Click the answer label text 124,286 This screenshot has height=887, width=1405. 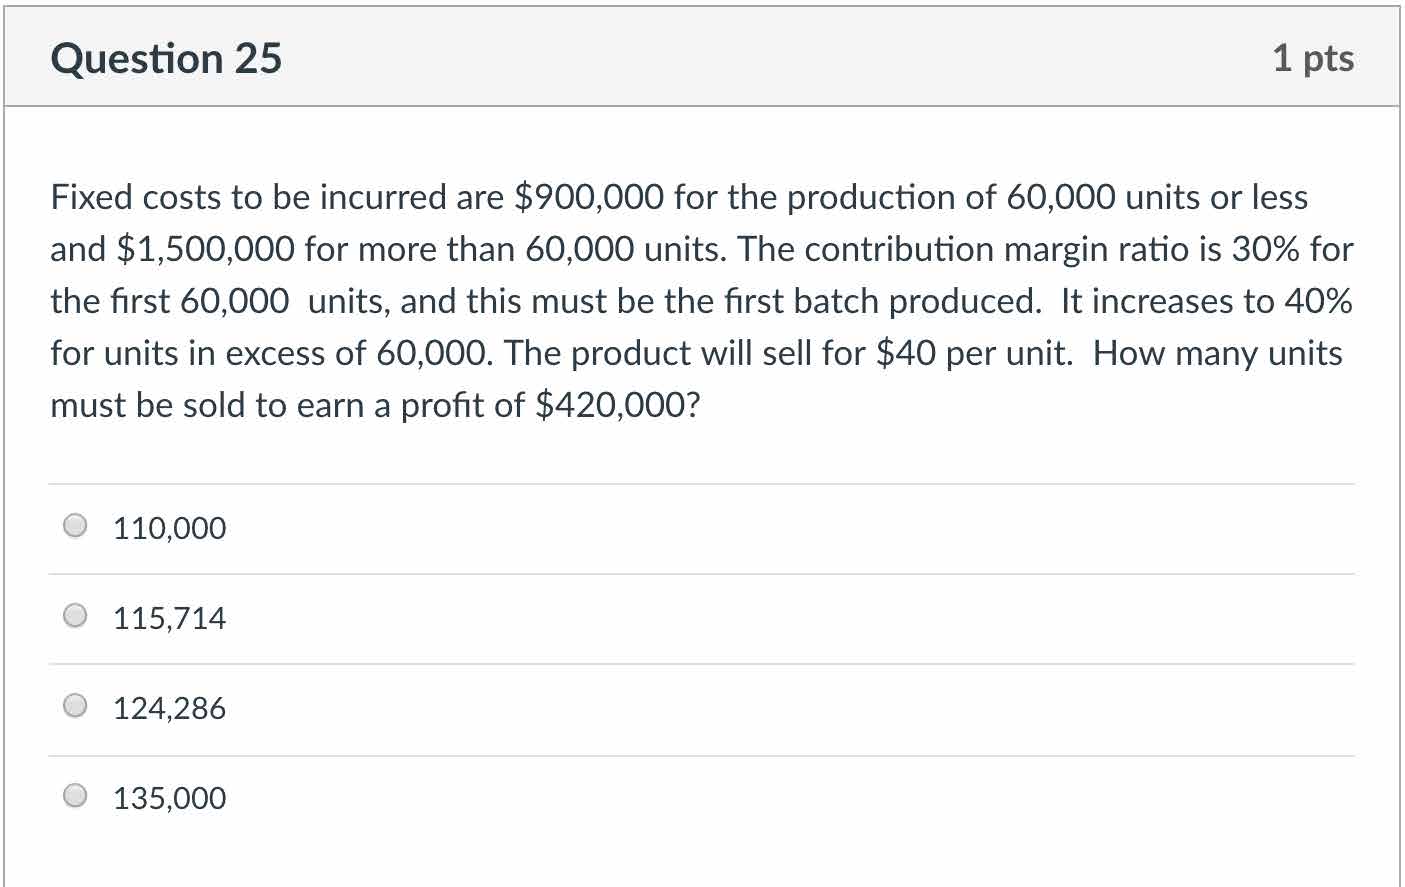[x=169, y=708]
